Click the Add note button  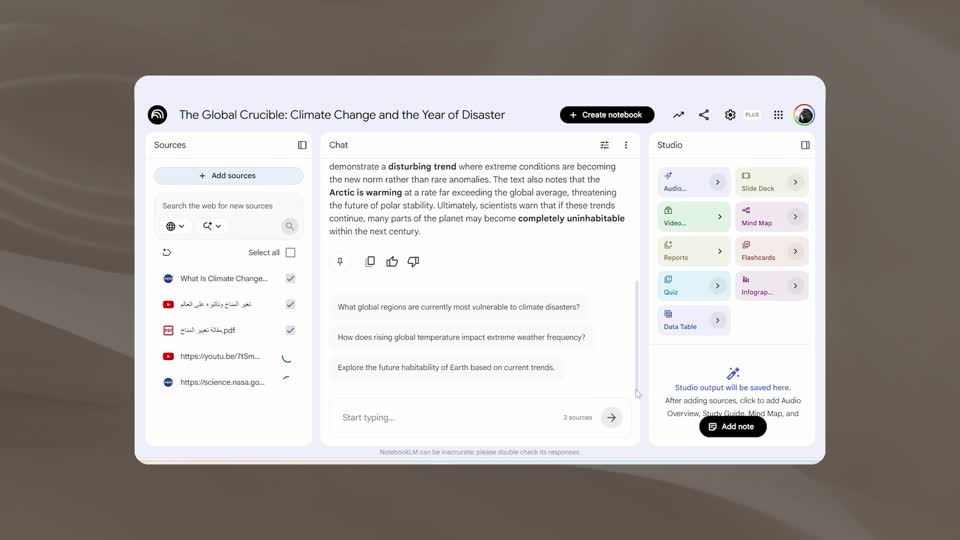click(732, 427)
